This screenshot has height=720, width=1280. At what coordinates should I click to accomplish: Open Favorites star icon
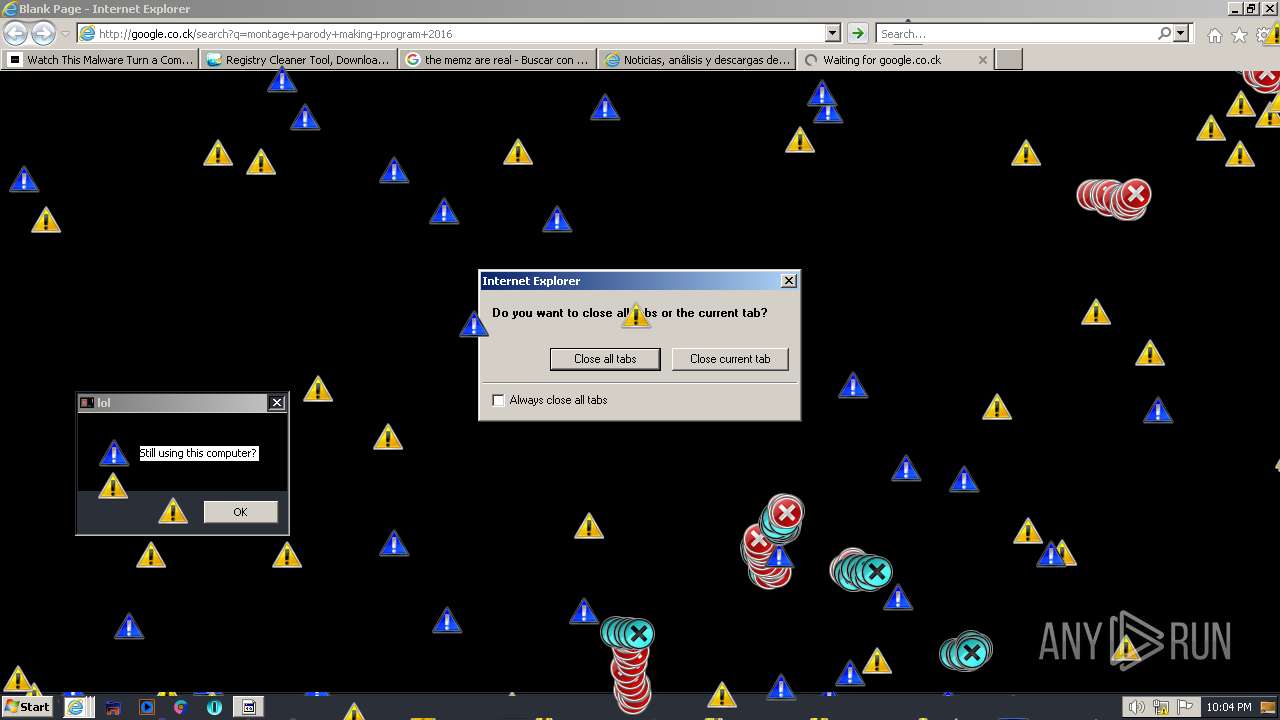click(1239, 35)
